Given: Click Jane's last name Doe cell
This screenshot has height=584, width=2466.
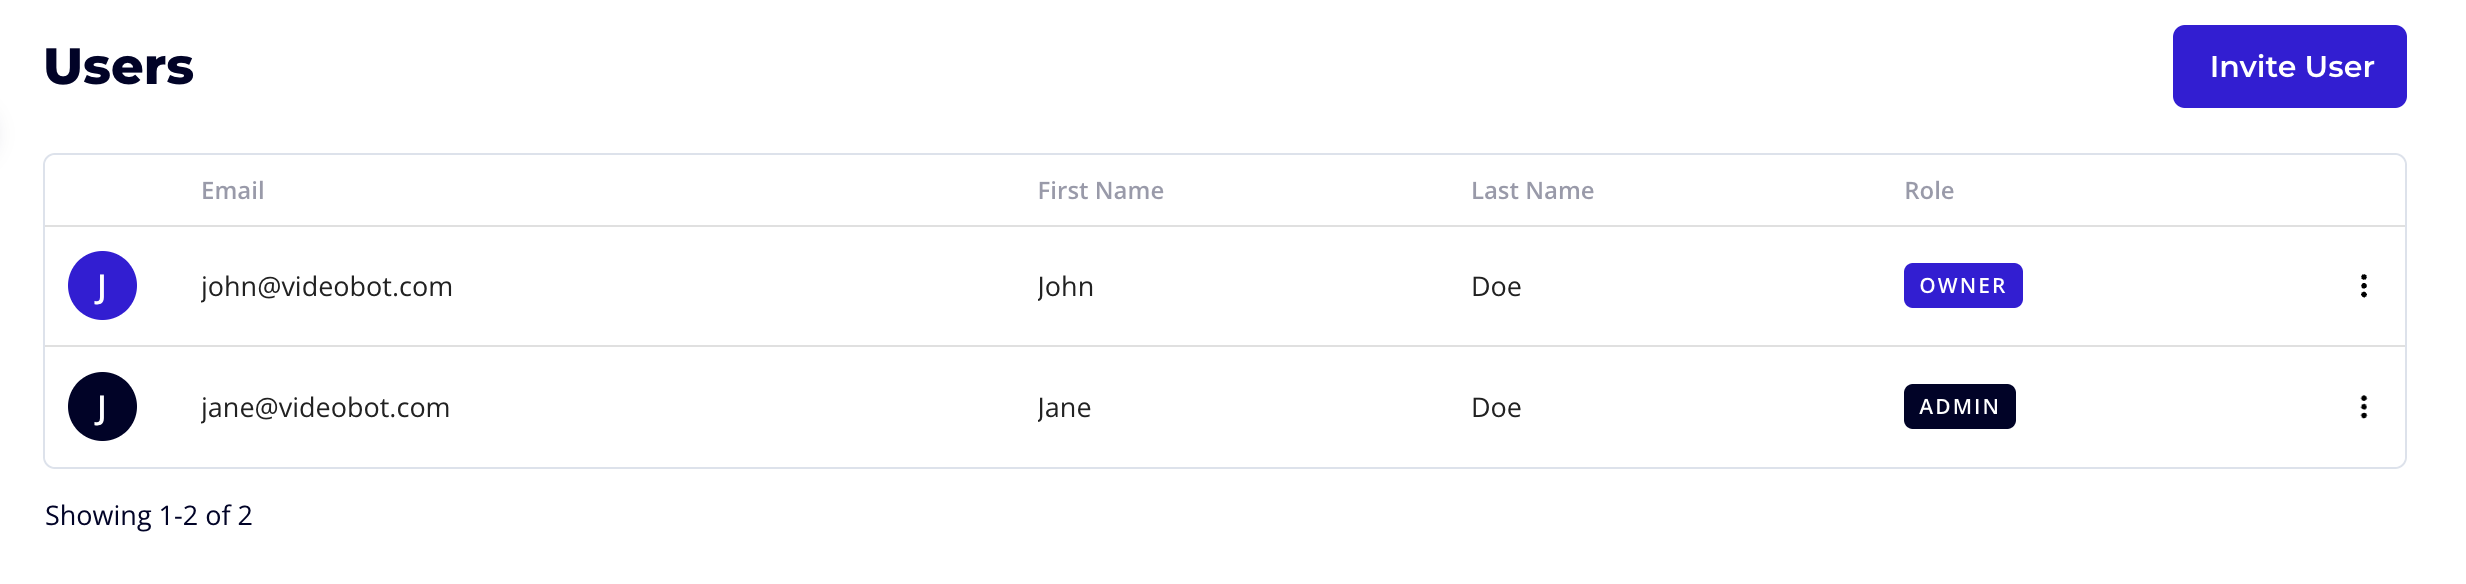Looking at the screenshot, I should point(1496,408).
